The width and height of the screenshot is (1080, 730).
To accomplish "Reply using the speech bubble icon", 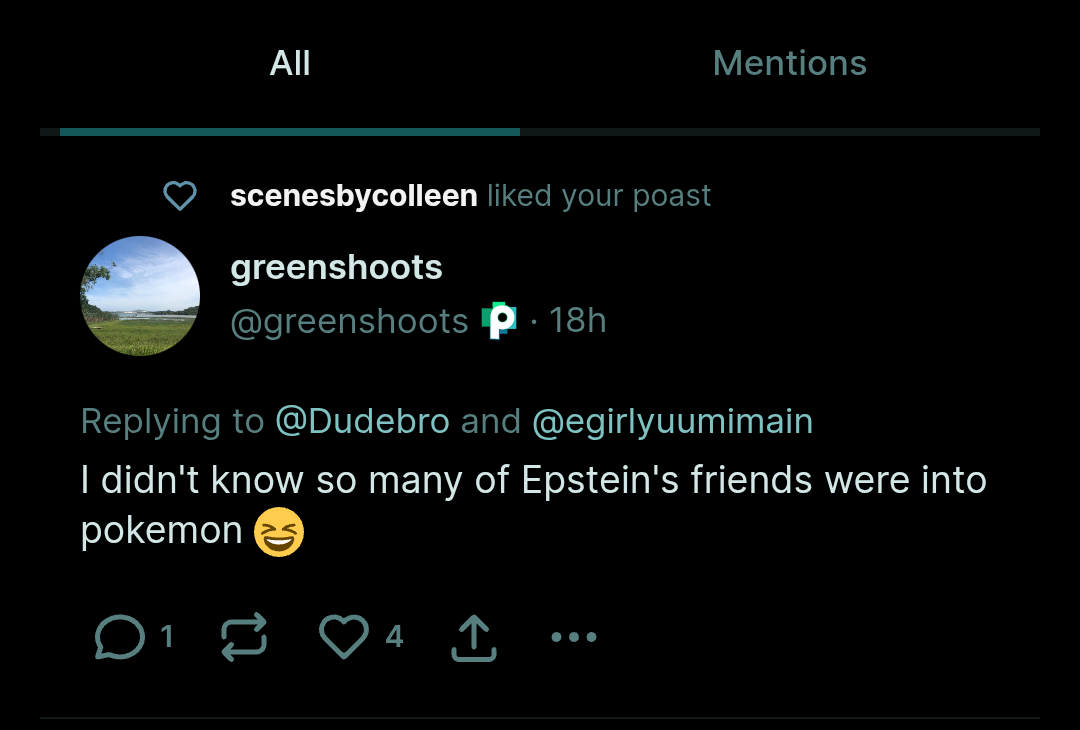I will (x=119, y=637).
